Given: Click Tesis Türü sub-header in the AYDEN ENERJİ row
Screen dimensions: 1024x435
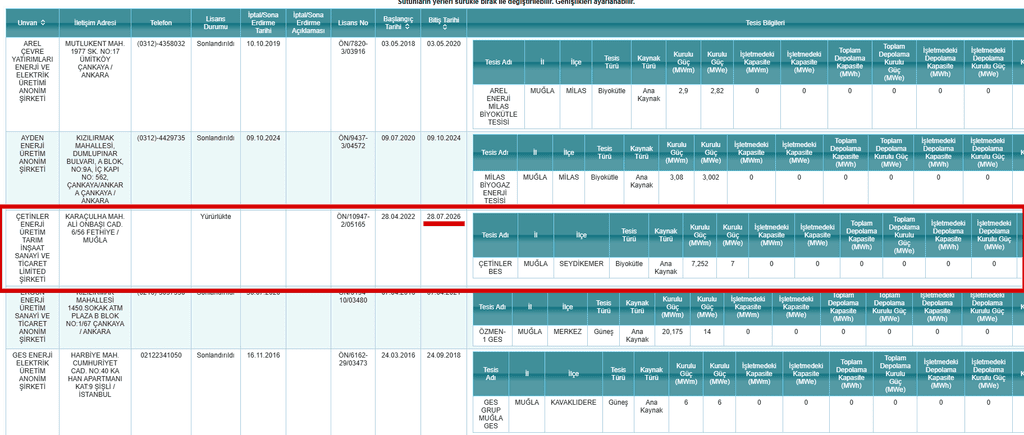Looking at the screenshot, I should coord(605,152).
